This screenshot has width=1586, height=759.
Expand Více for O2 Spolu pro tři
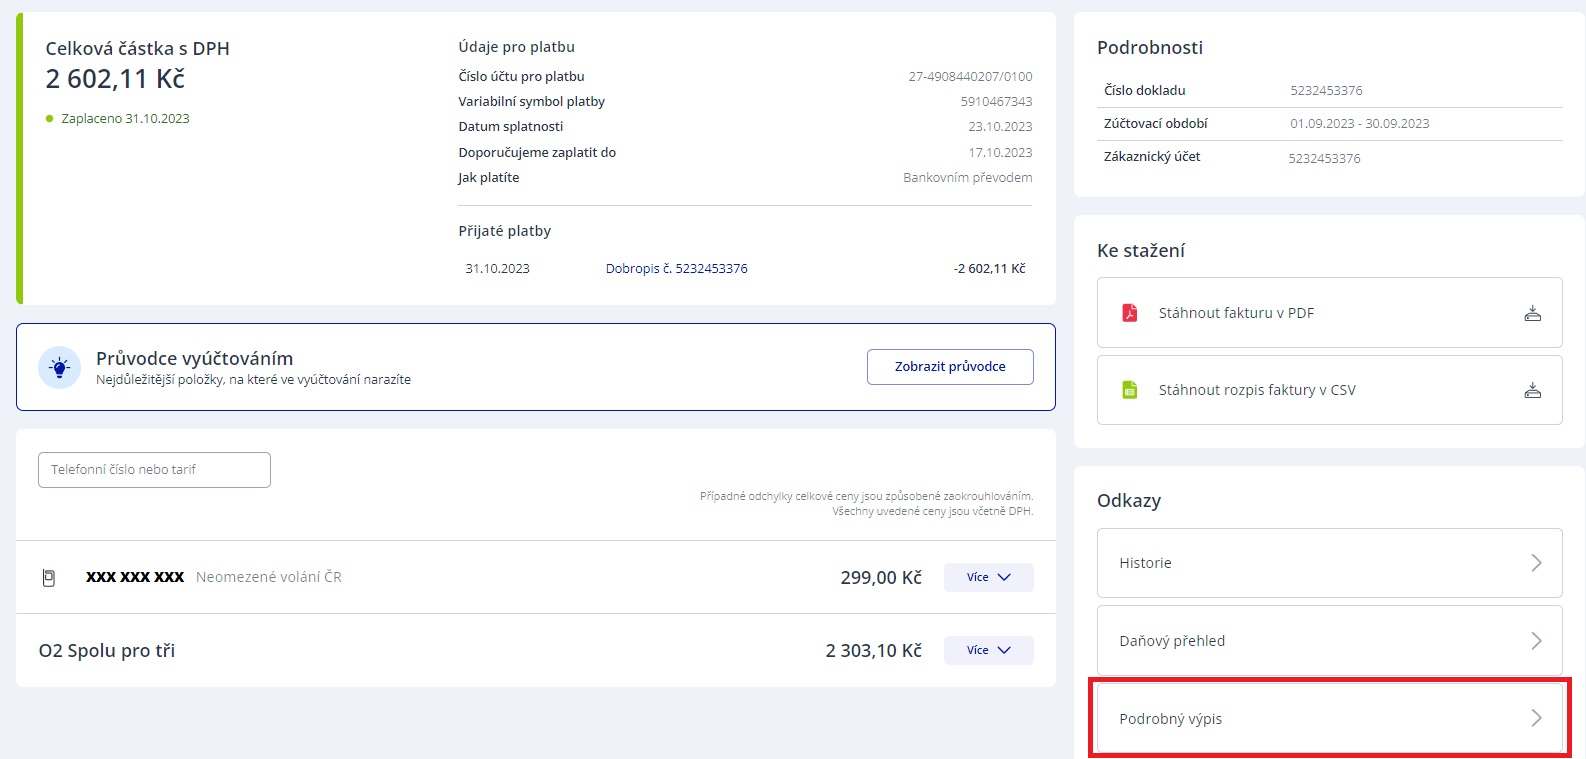click(x=988, y=650)
